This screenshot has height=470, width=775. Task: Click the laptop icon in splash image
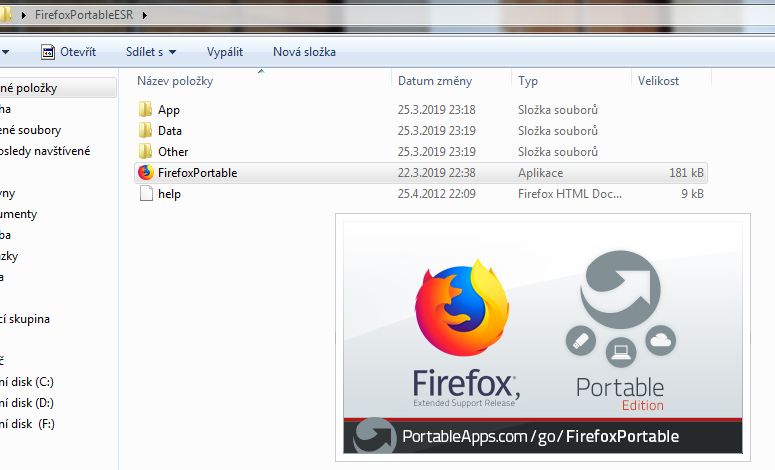click(621, 352)
